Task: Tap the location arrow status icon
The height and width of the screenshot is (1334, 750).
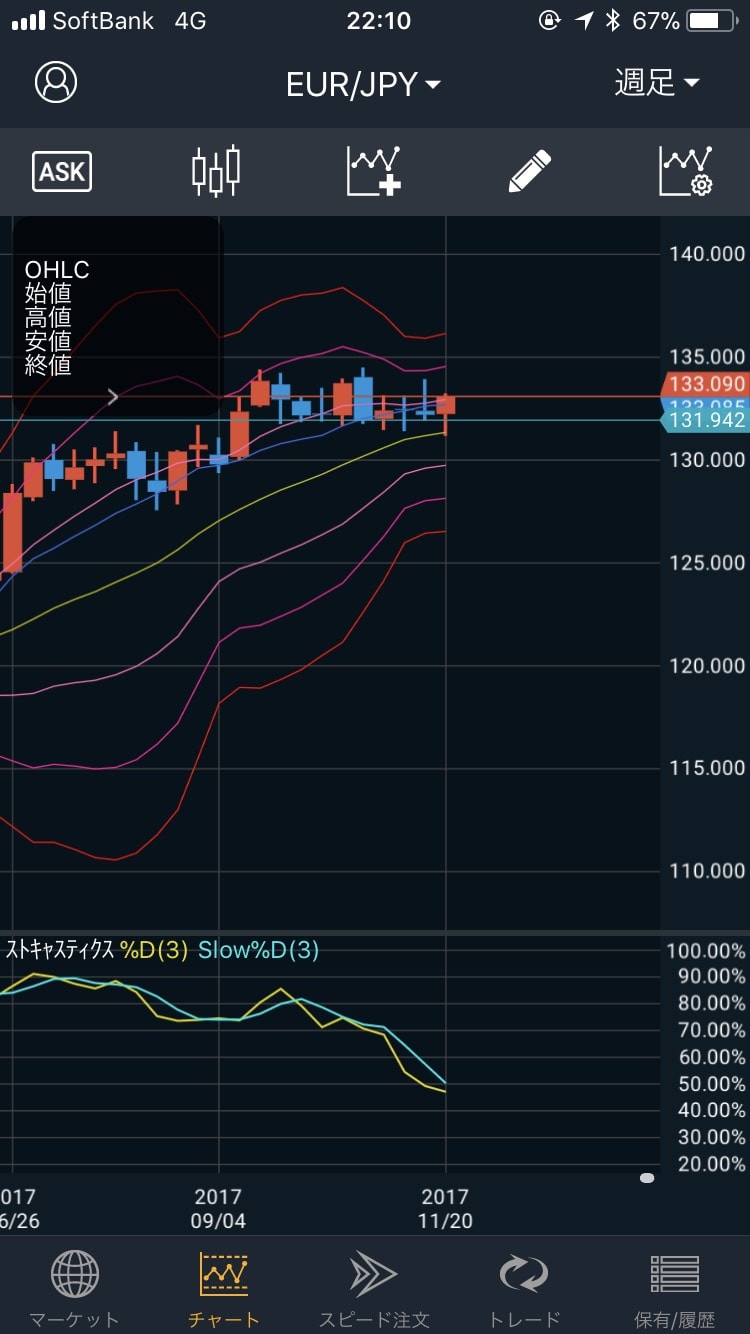Action: [584, 20]
